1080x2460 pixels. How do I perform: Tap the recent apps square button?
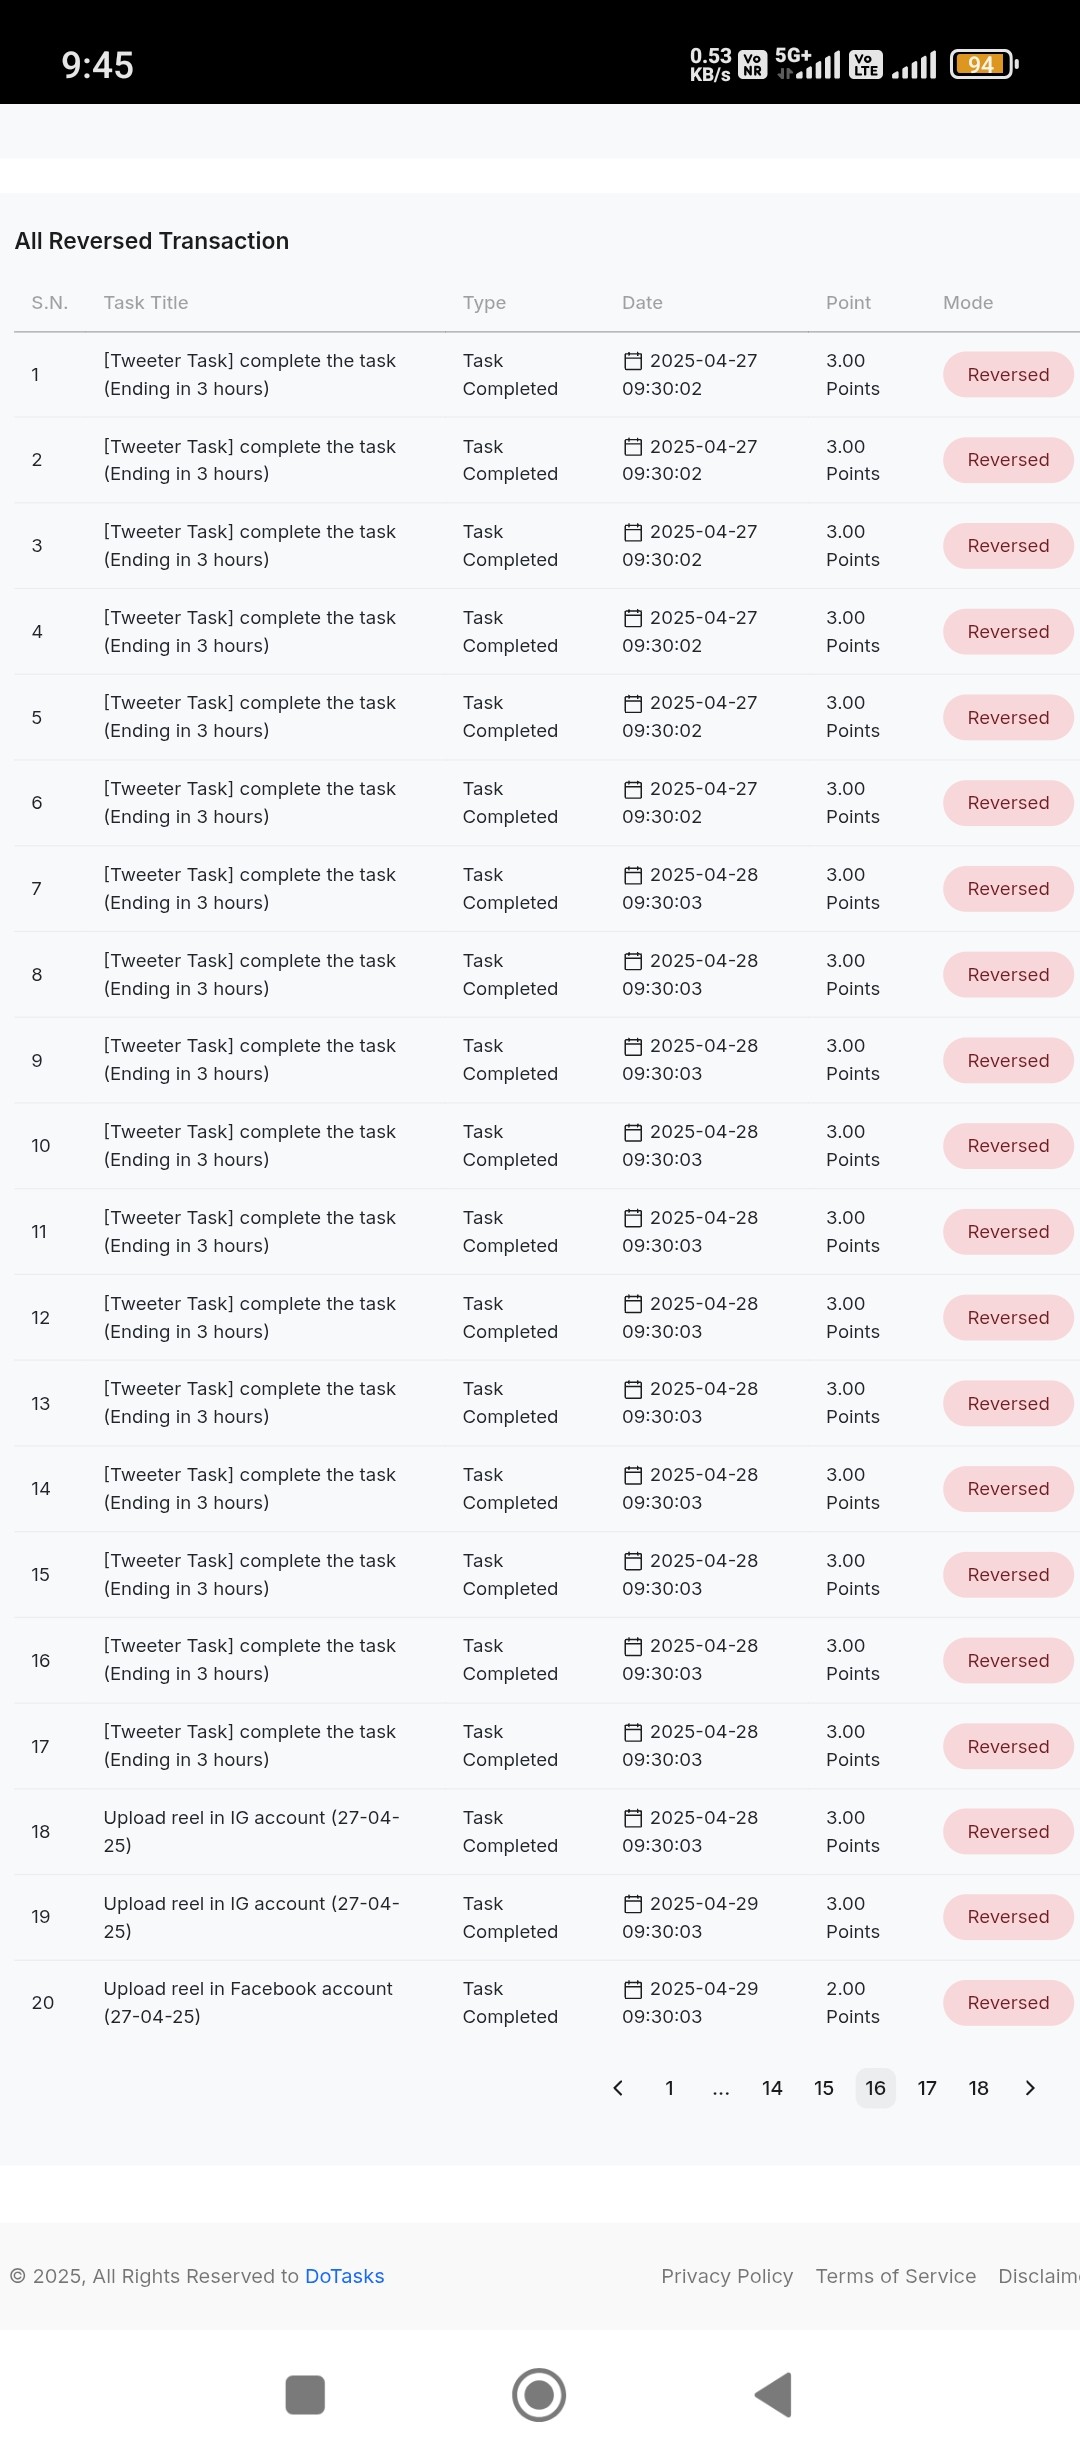tap(305, 2395)
